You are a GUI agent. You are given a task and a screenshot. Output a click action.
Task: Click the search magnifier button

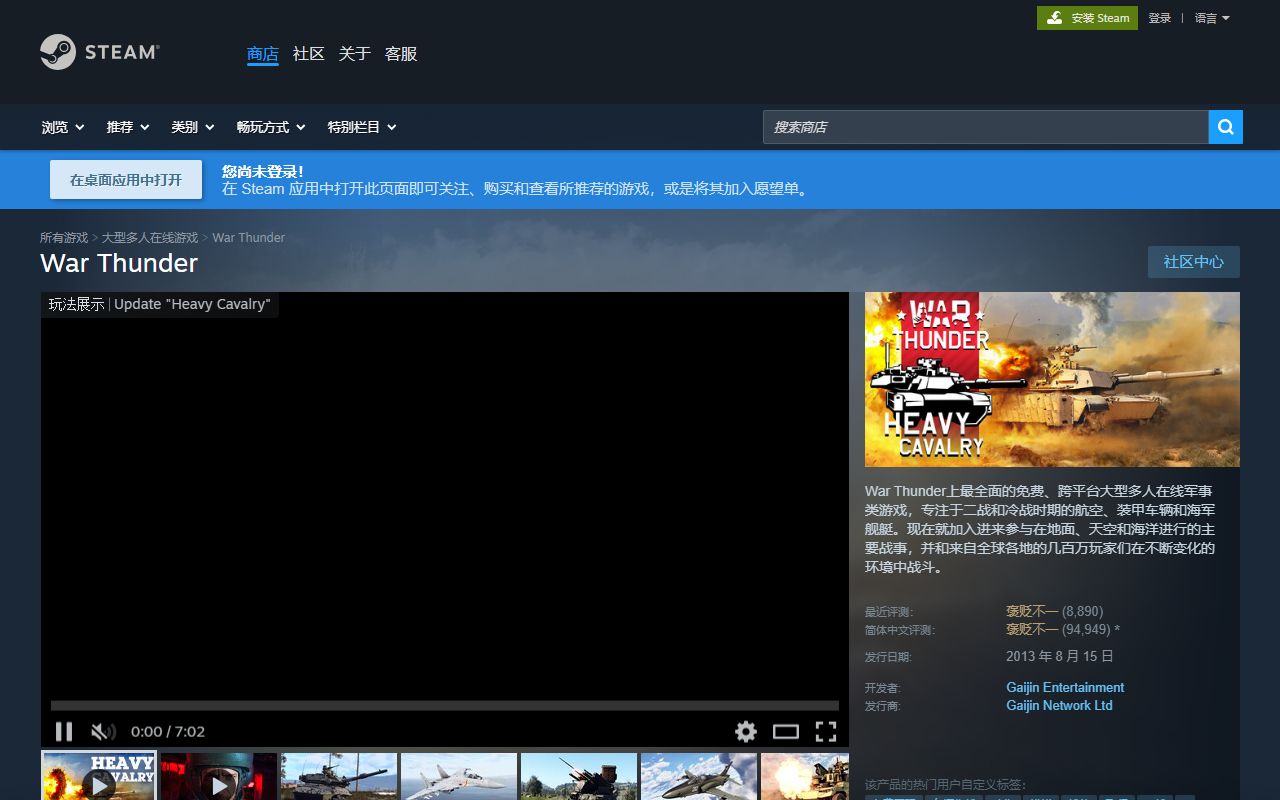point(1226,127)
